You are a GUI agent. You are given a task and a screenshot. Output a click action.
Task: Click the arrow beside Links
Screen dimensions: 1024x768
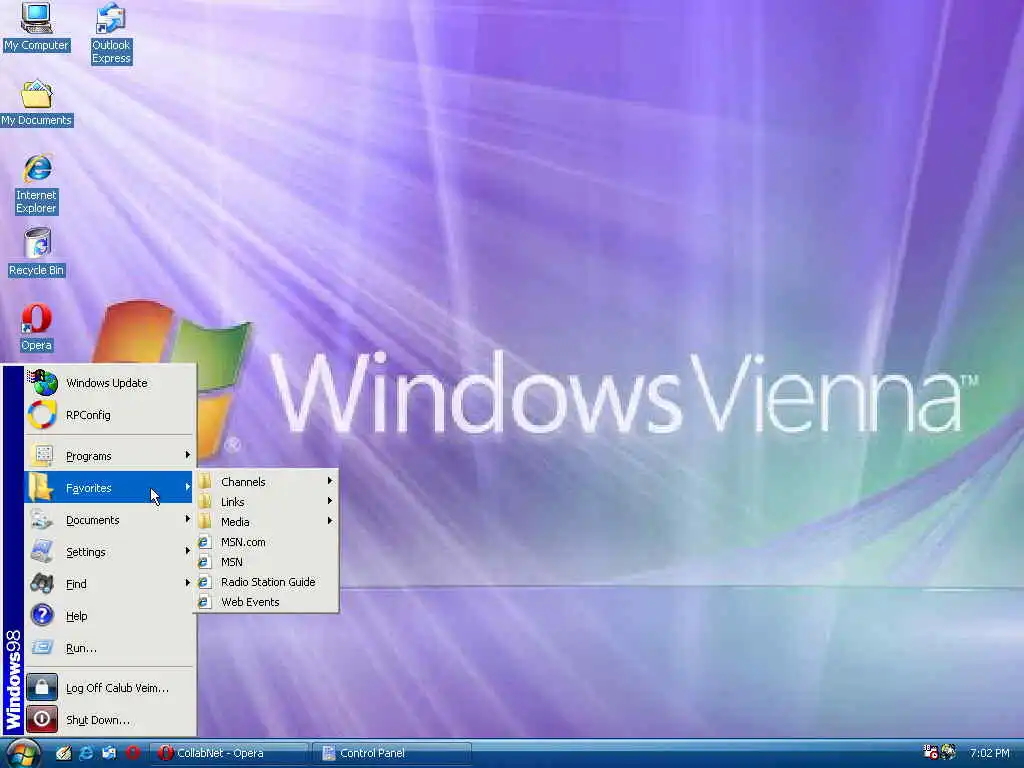(x=330, y=501)
